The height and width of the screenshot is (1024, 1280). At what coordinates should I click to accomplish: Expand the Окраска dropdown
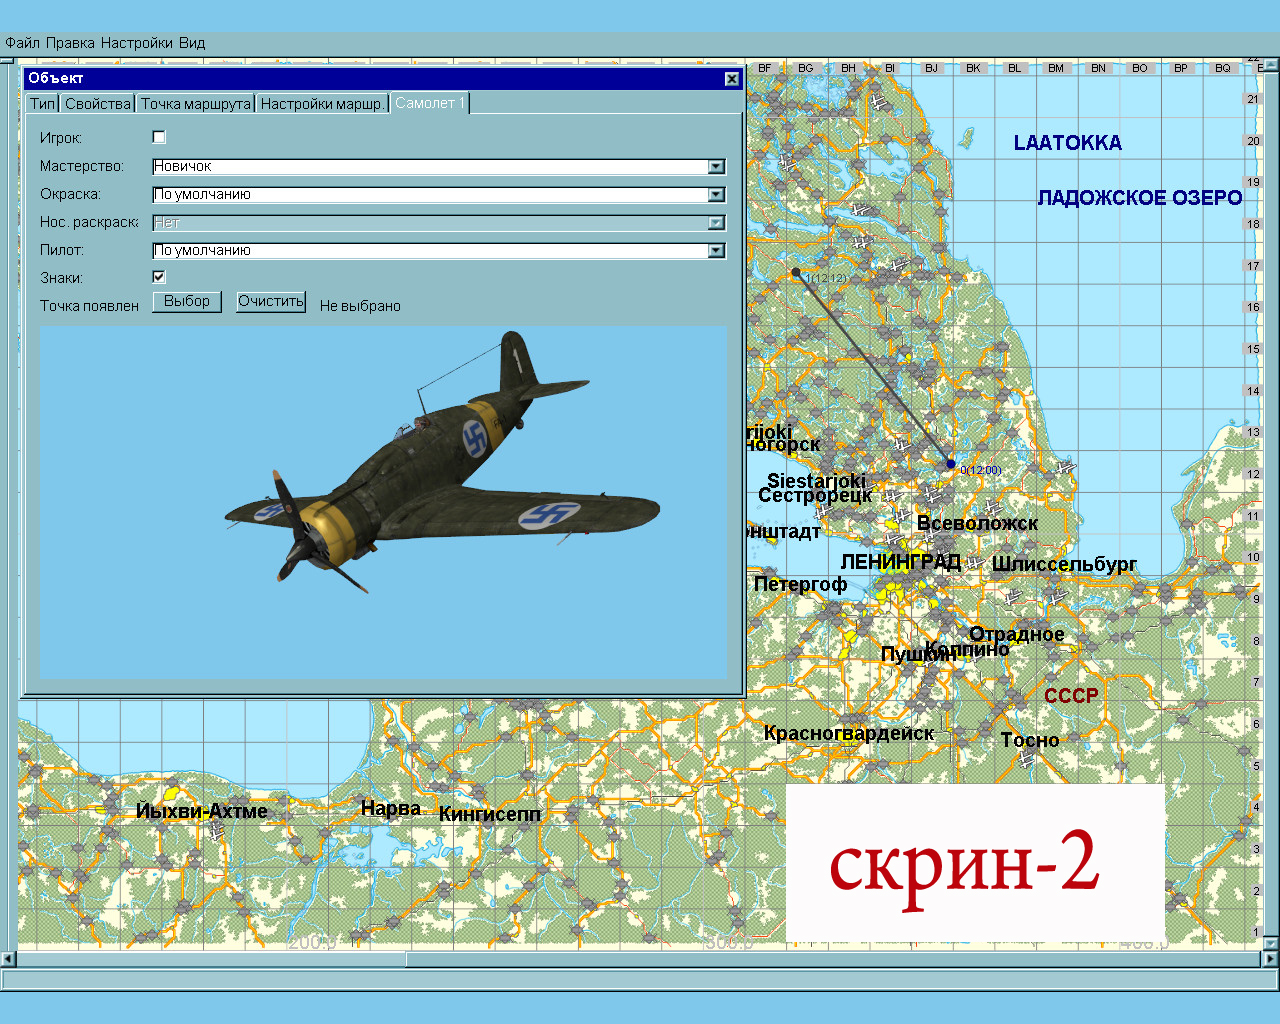click(716, 195)
